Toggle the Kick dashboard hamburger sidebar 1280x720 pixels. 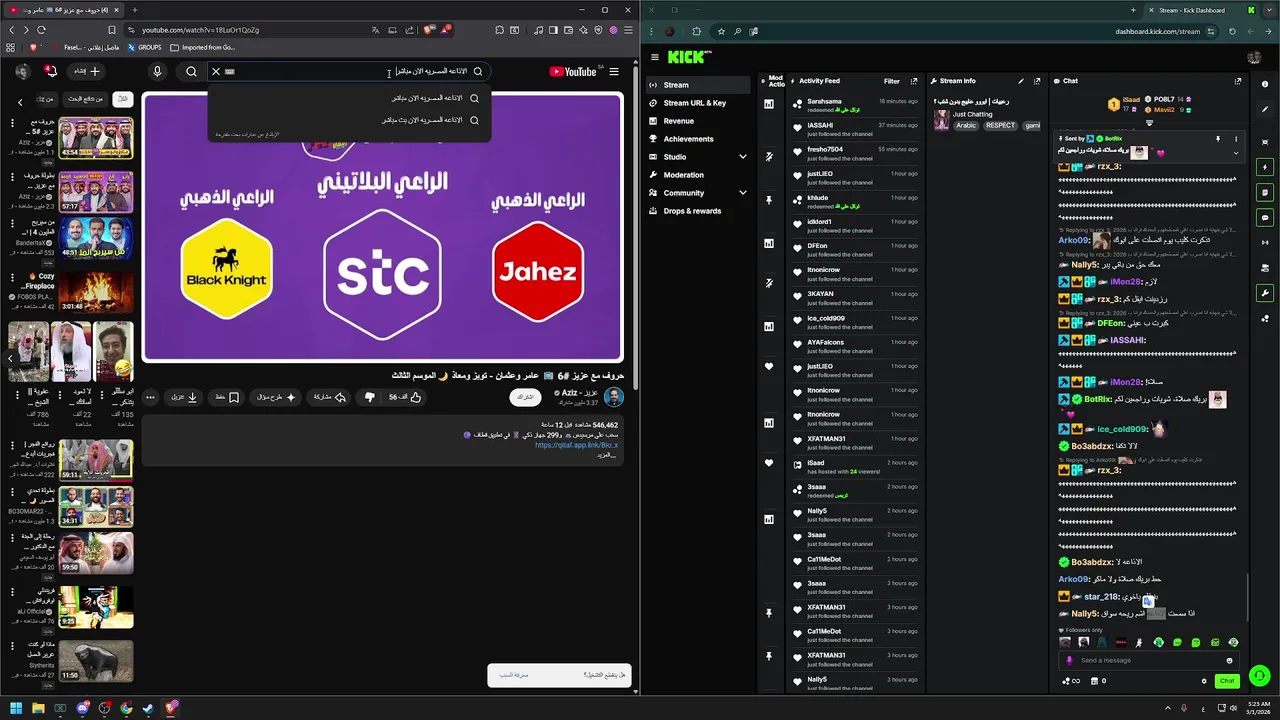654,57
